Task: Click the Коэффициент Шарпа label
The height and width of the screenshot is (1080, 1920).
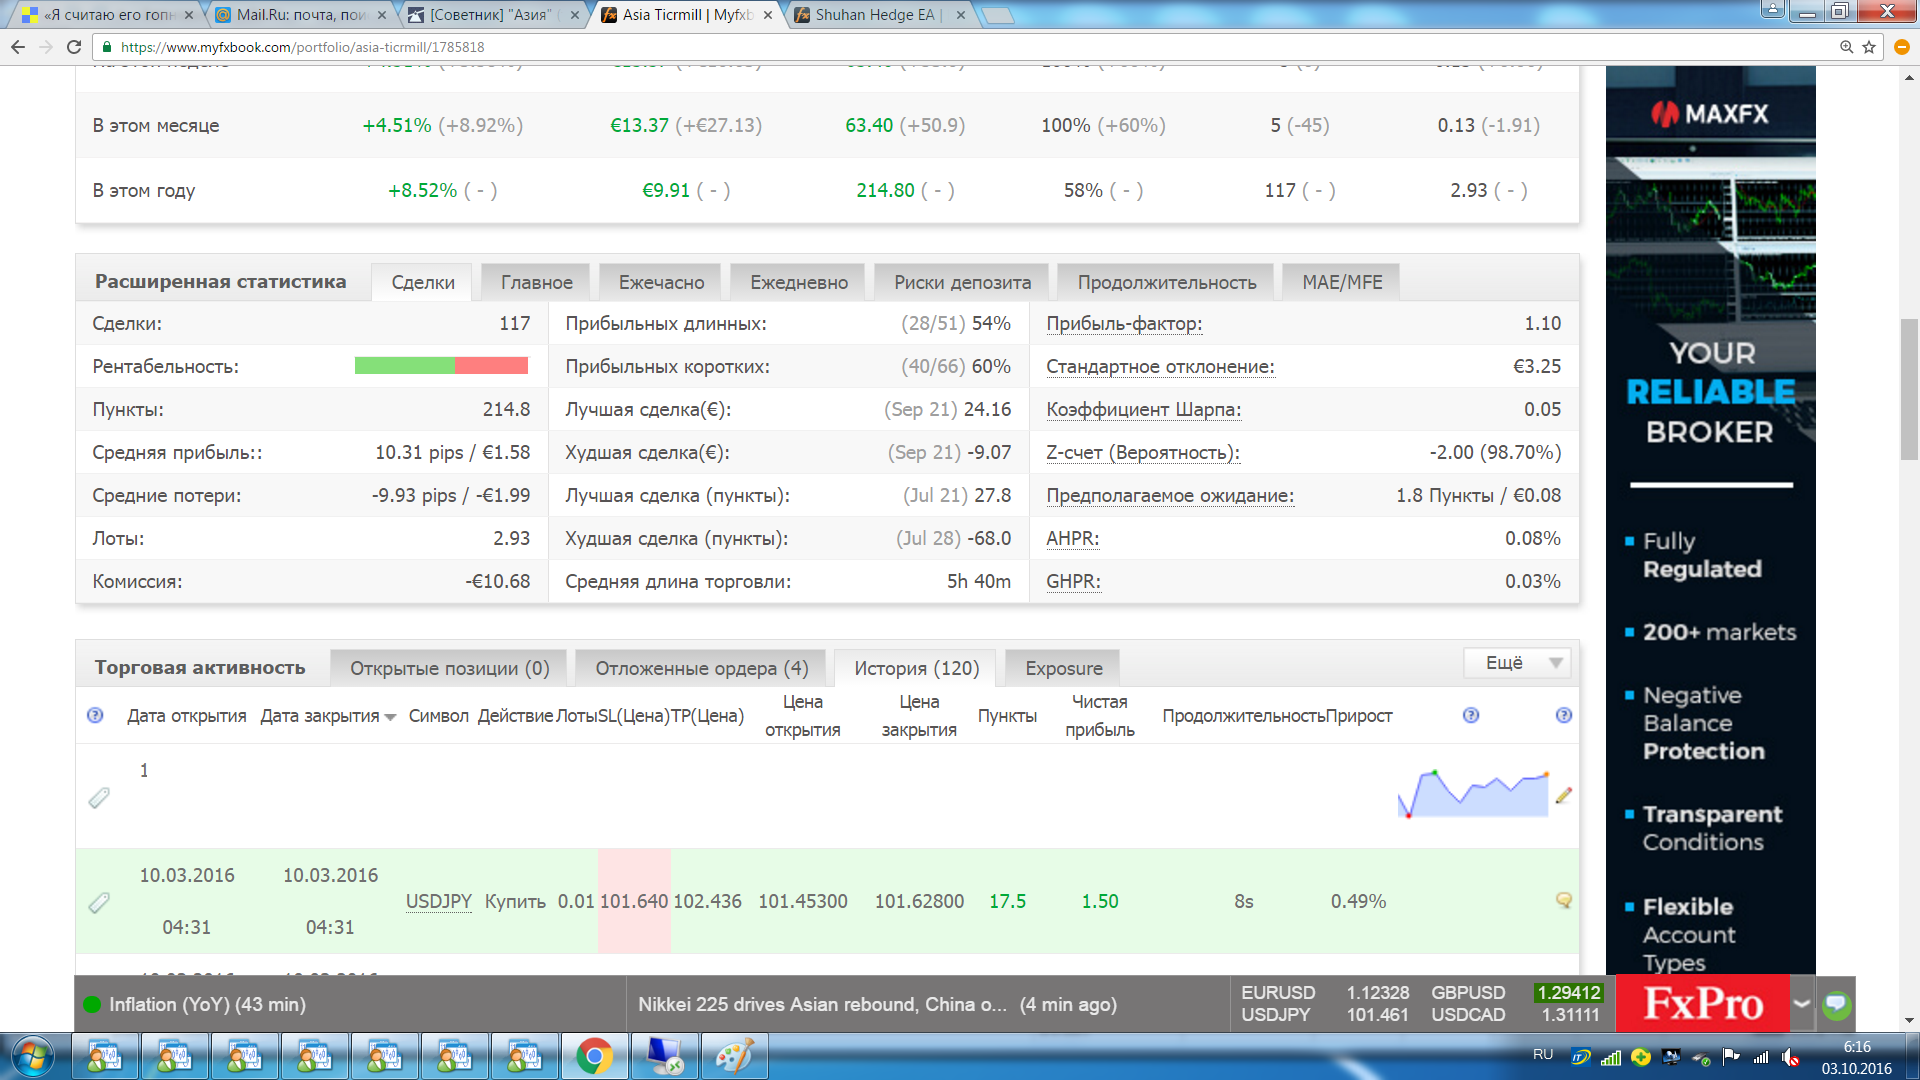Action: click(x=1143, y=409)
